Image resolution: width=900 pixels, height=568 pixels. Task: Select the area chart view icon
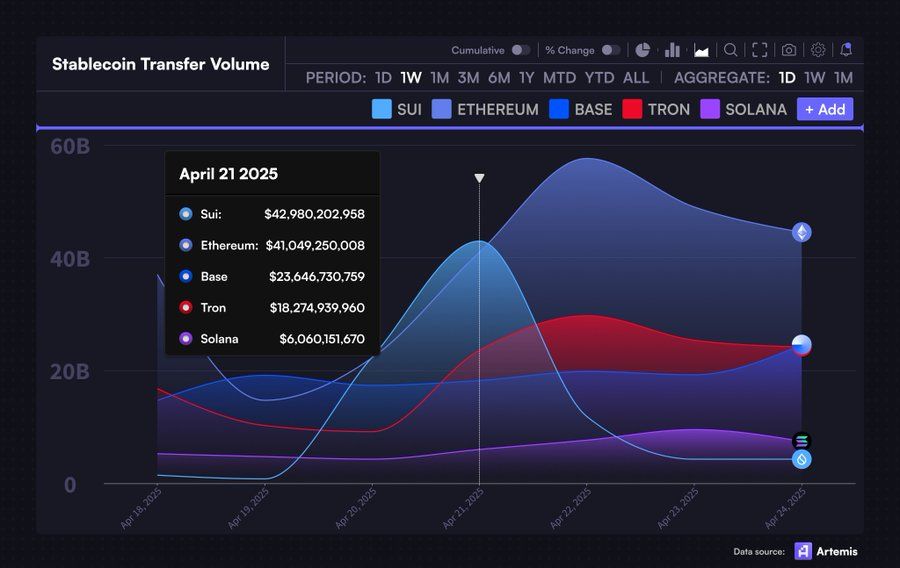click(701, 50)
